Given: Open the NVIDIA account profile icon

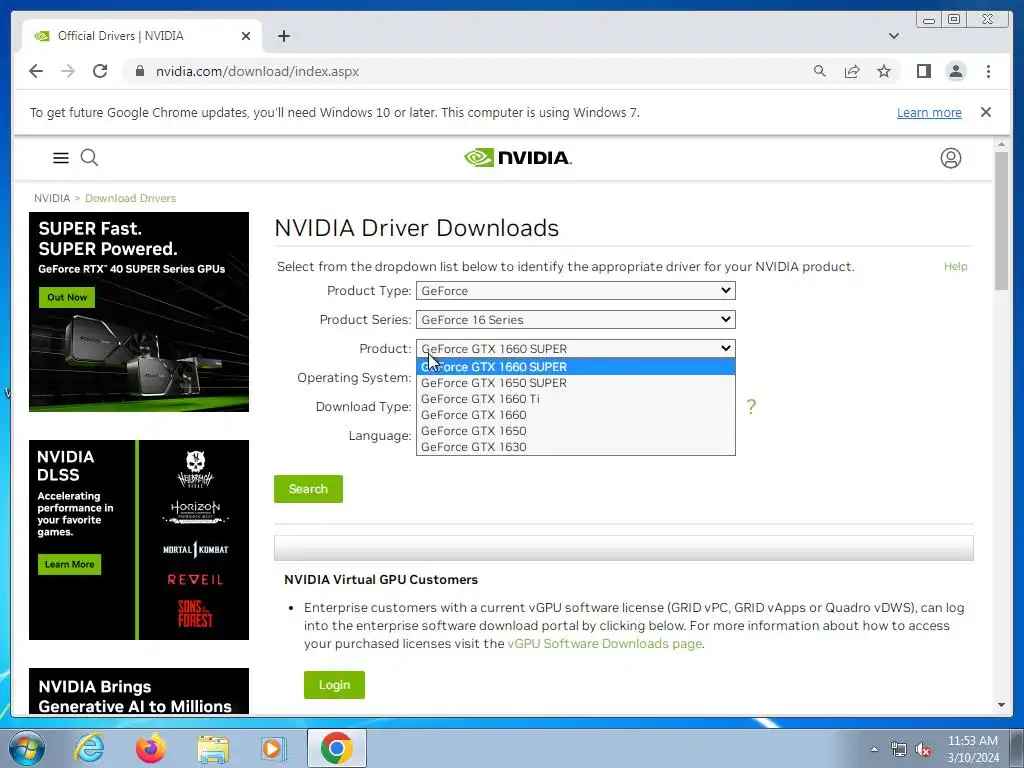Looking at the screenshot, I should pyautogui.click(x=951, y=158).
